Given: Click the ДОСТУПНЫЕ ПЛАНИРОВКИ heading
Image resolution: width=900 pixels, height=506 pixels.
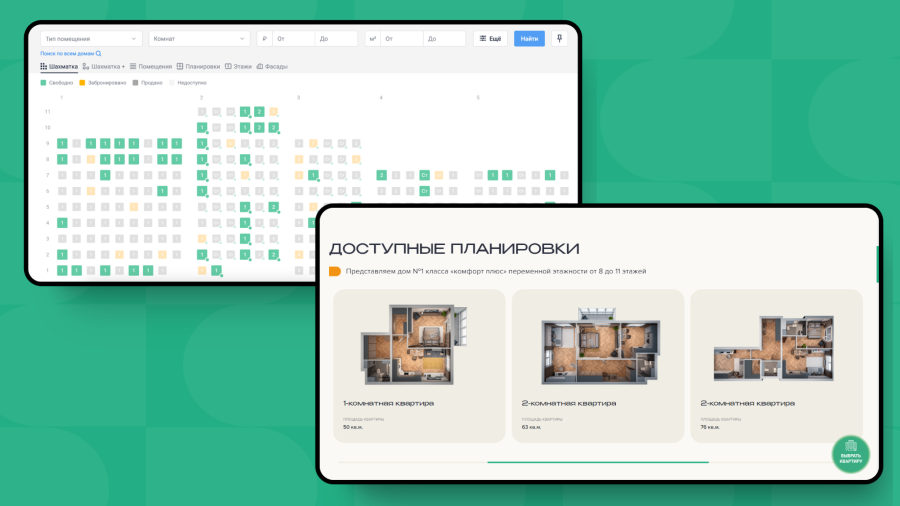Looking at the screenshot, I should pos(454,248).
